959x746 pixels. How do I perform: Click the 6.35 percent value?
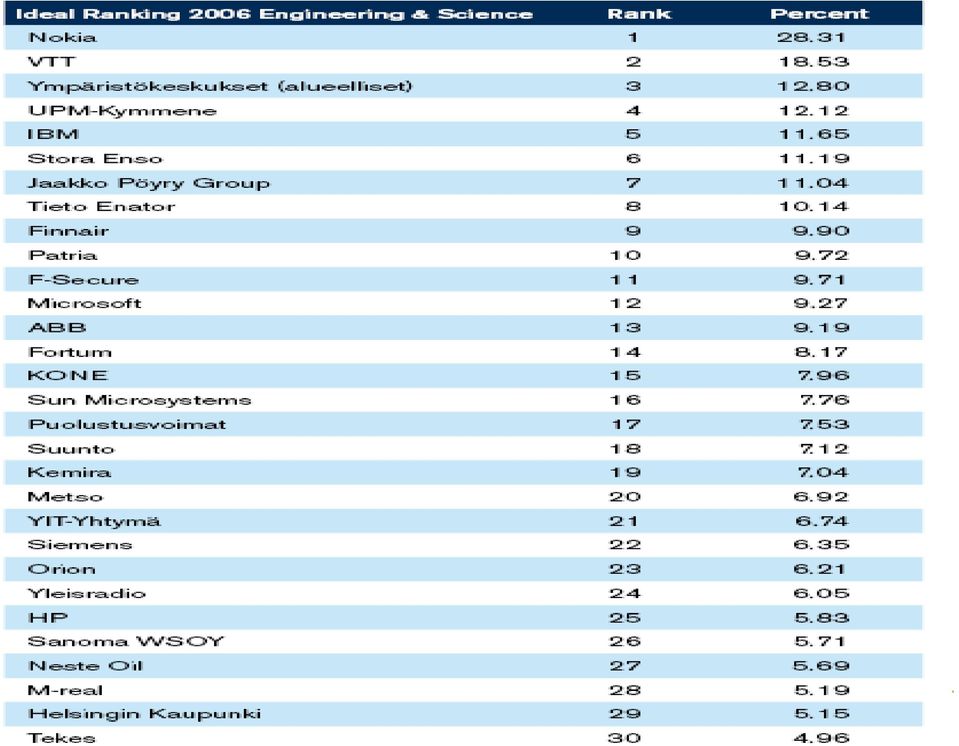point(821,544)
